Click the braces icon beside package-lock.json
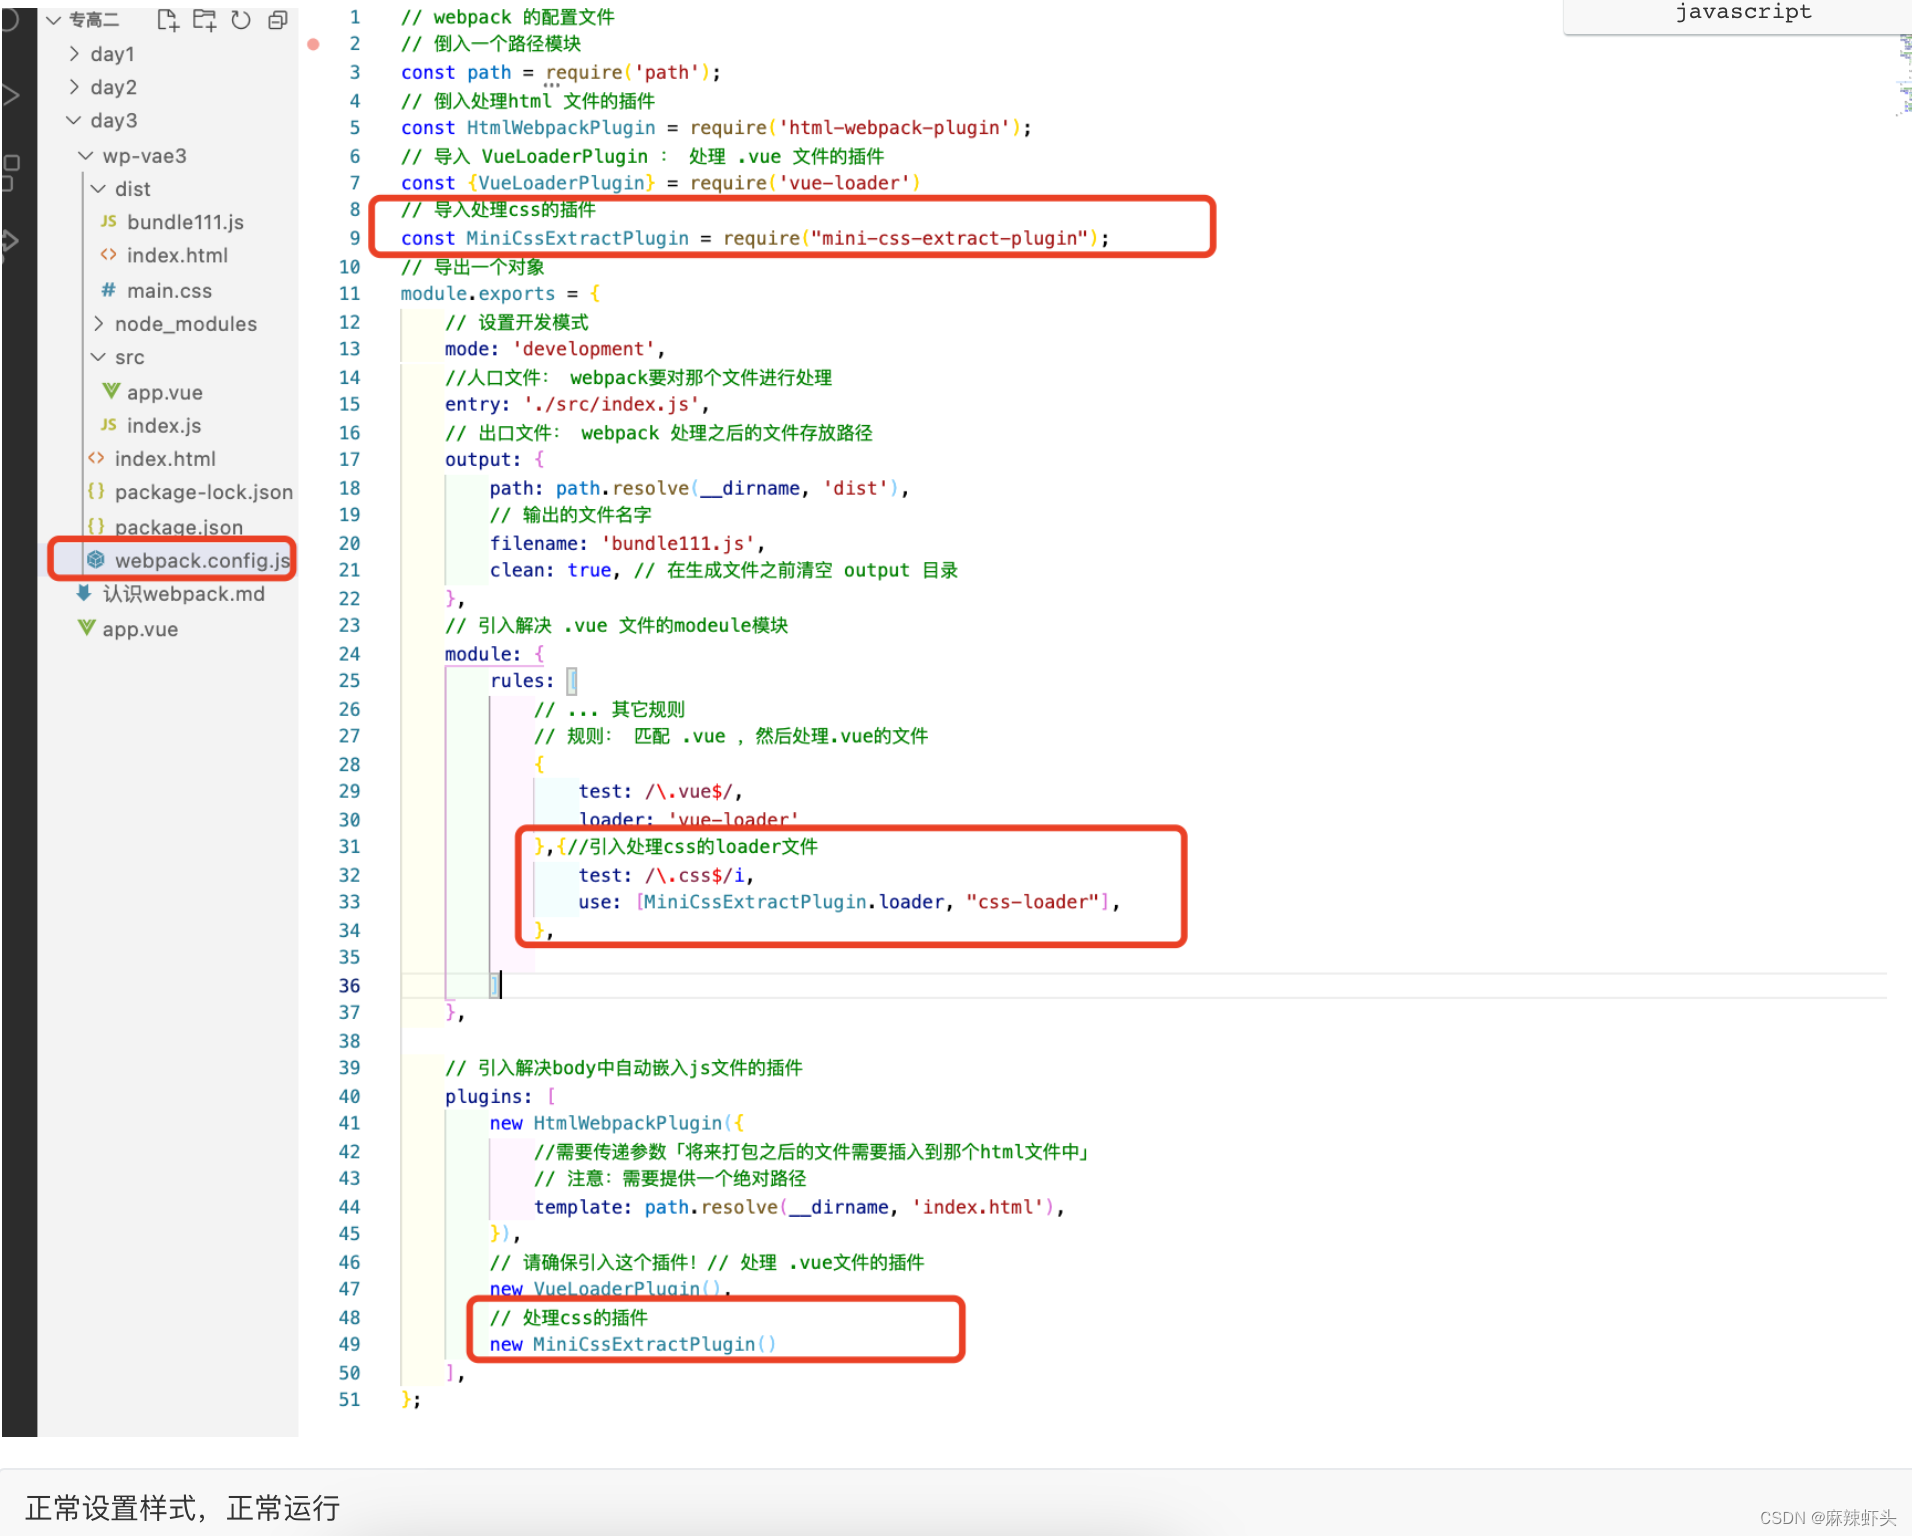The image size is (1912, 1536). point(96,491)
